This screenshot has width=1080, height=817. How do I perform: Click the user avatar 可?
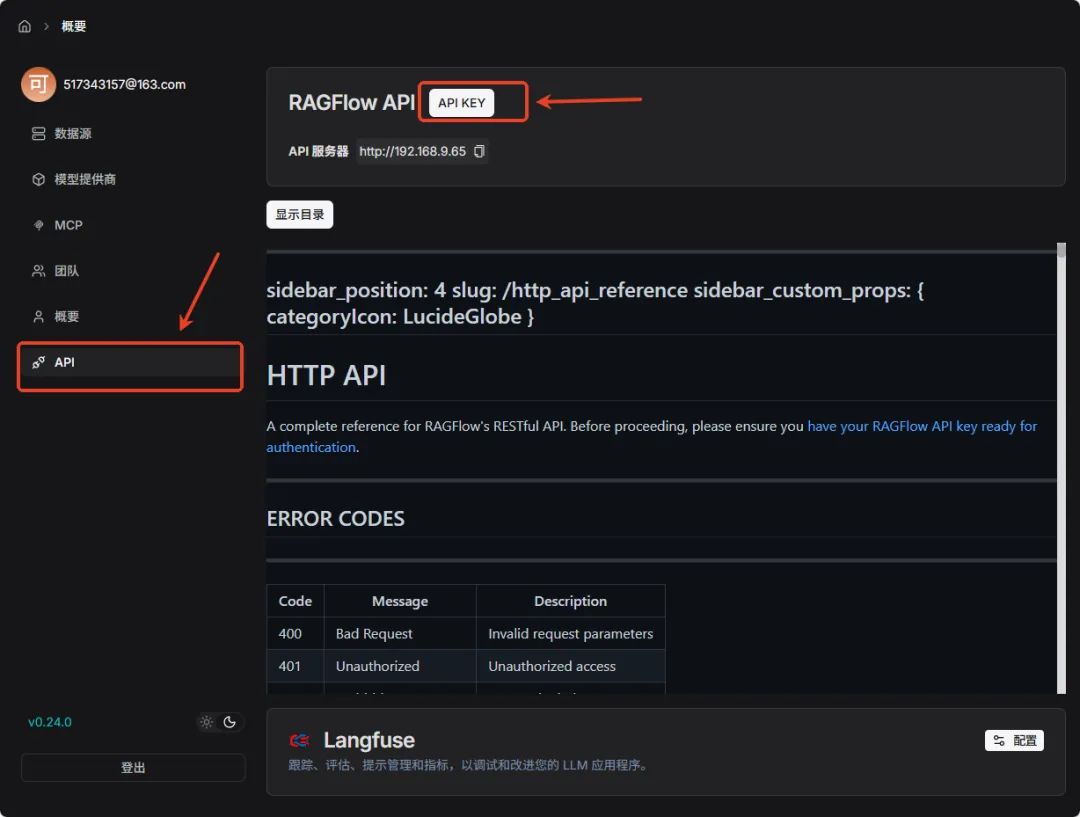pos(39,84)
